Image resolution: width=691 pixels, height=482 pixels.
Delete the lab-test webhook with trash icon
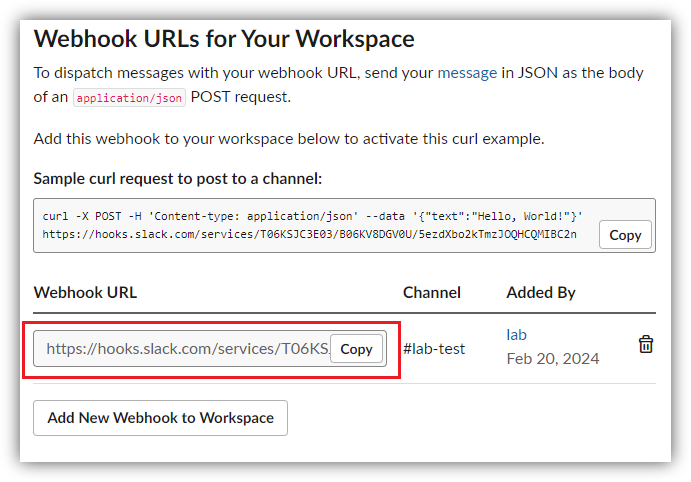click(x=646, y=344)
